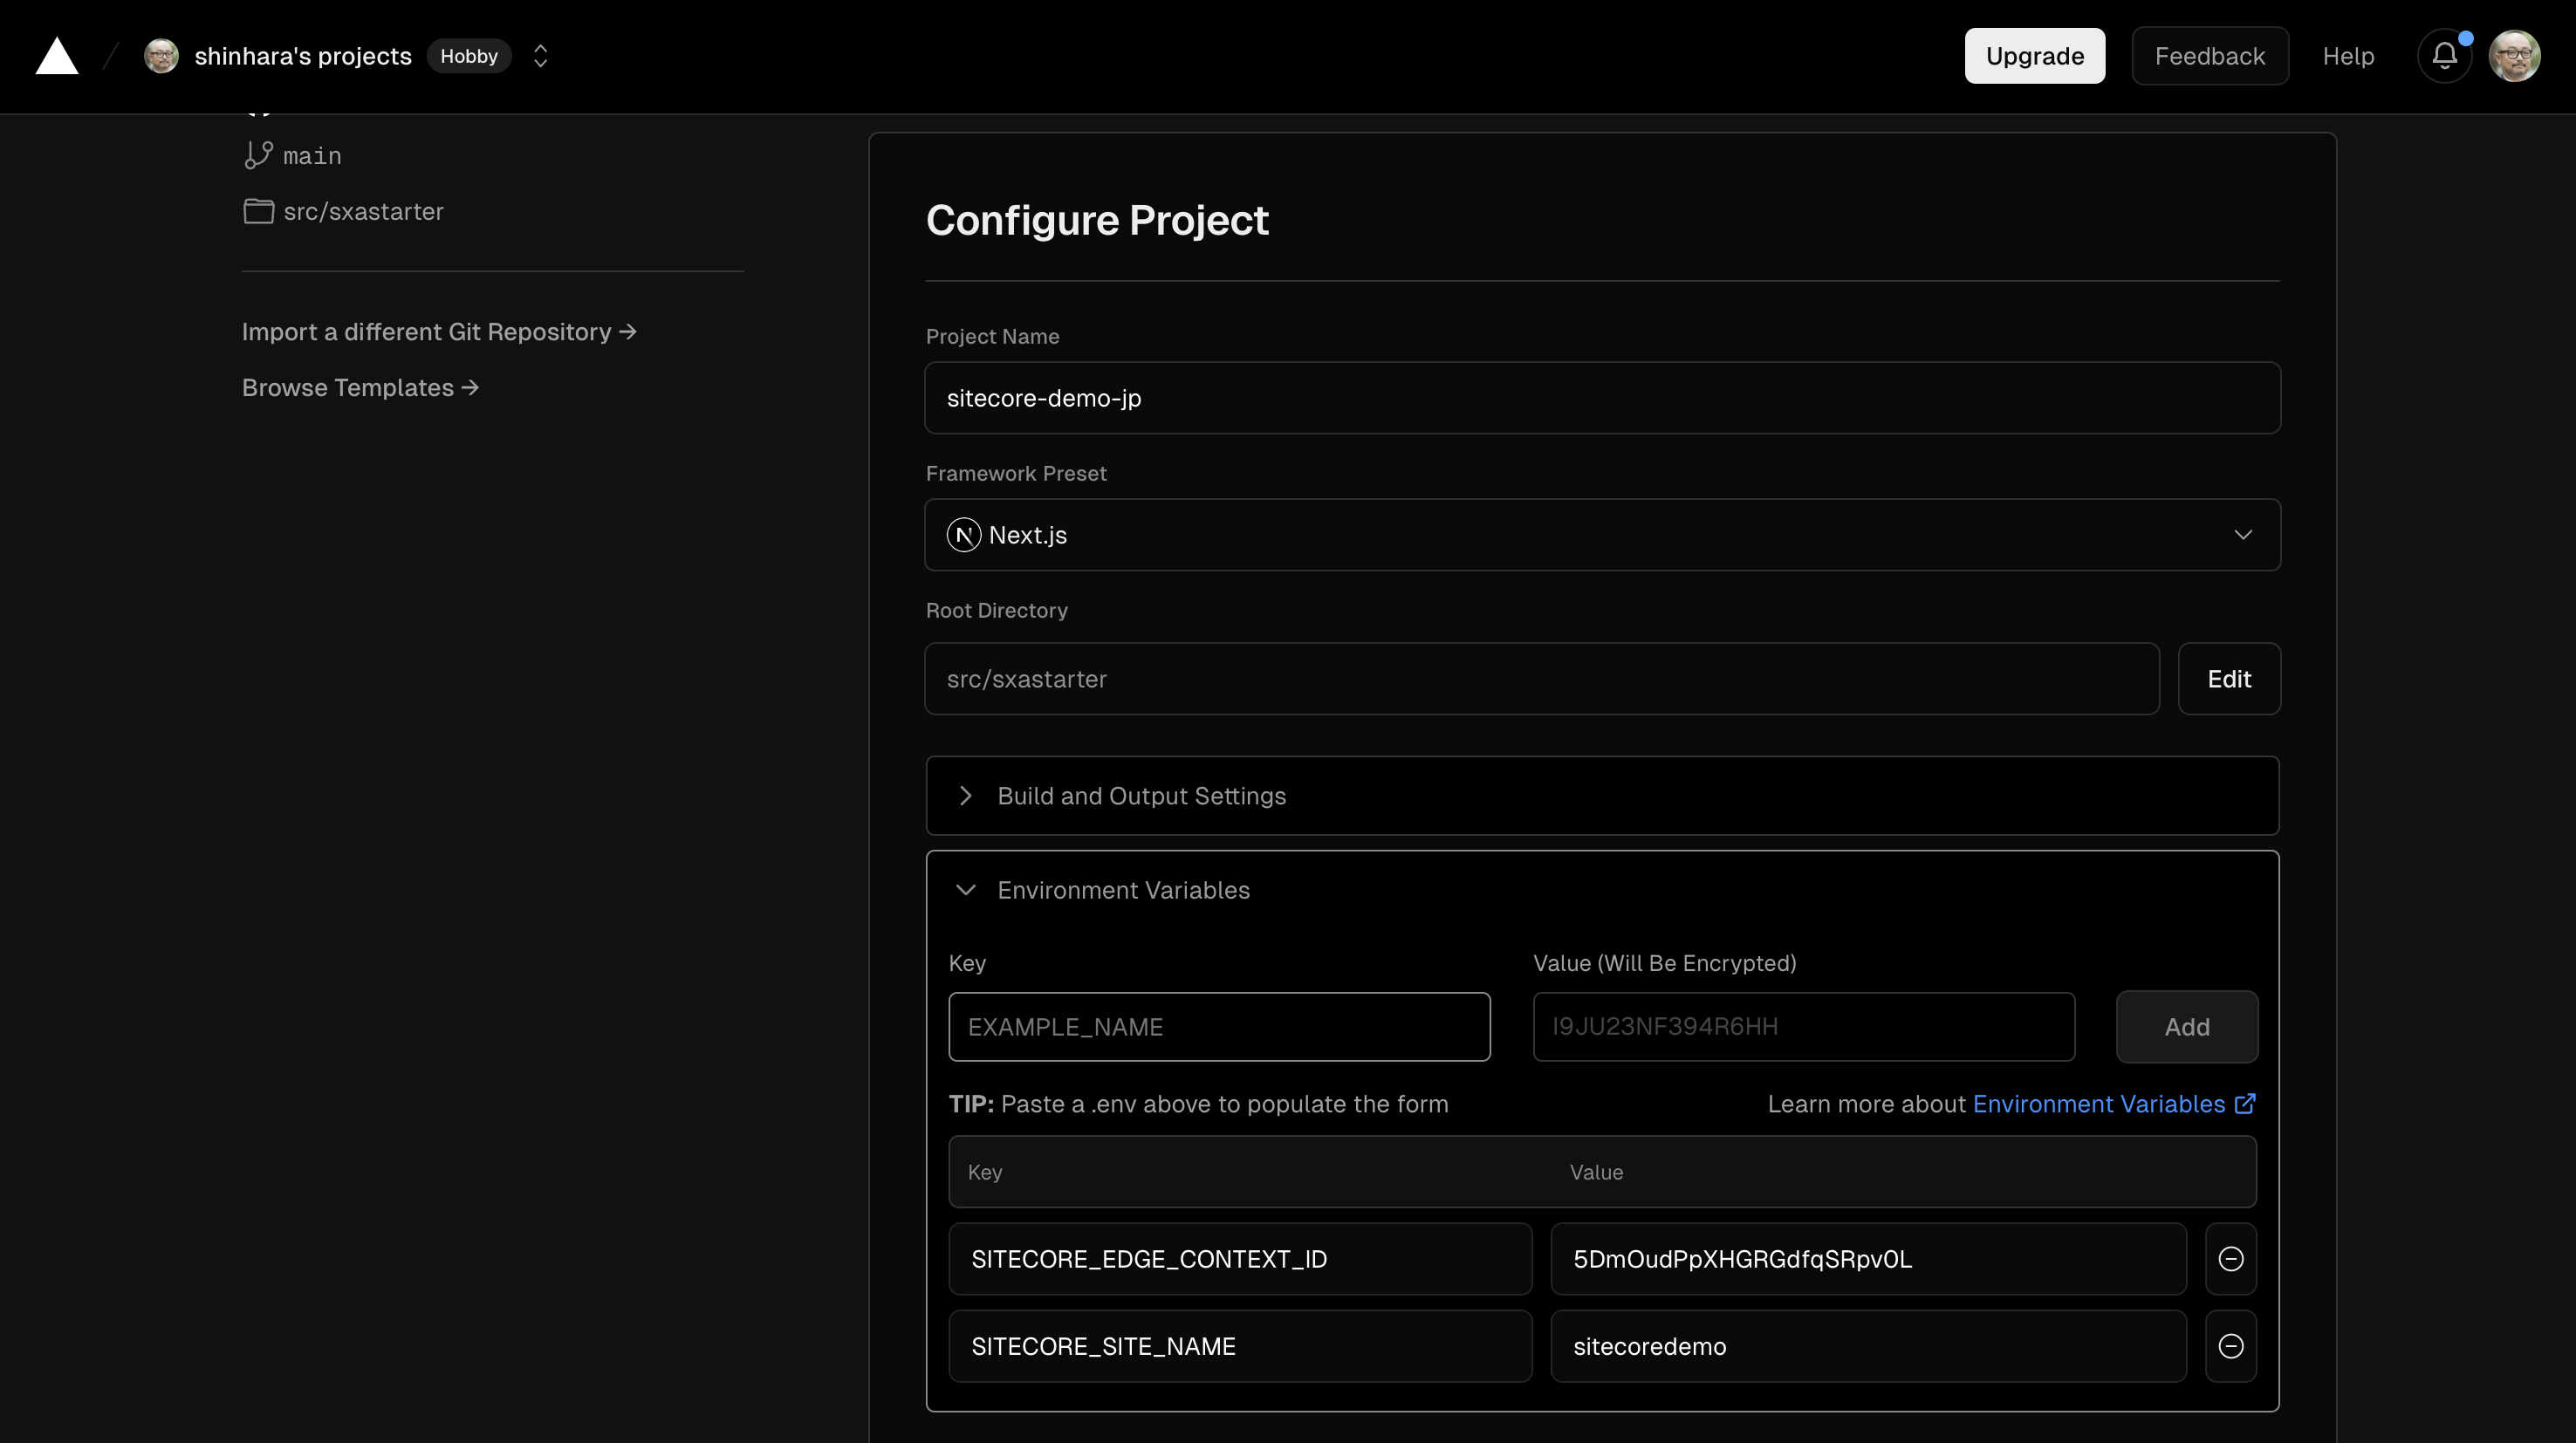Screen dimensions: 2576x1443
Task: Click the Build and Output Settings chevron
Action: coord(965,796)
